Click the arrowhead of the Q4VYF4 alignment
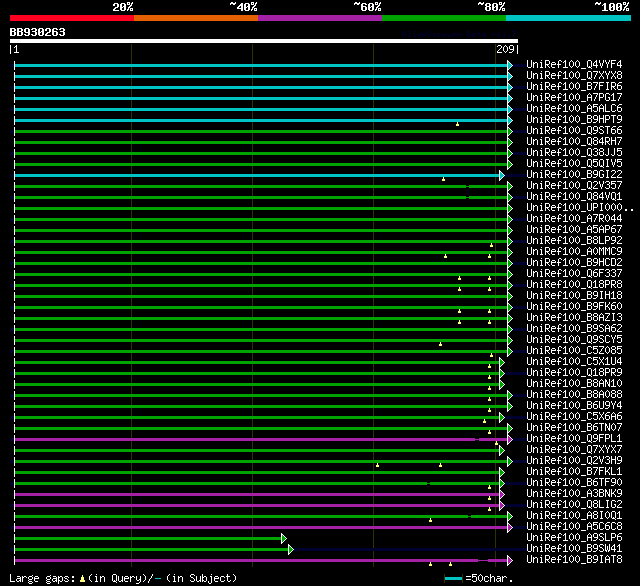Viewport: 640px width, 586px height. click(x=509, y=65)
